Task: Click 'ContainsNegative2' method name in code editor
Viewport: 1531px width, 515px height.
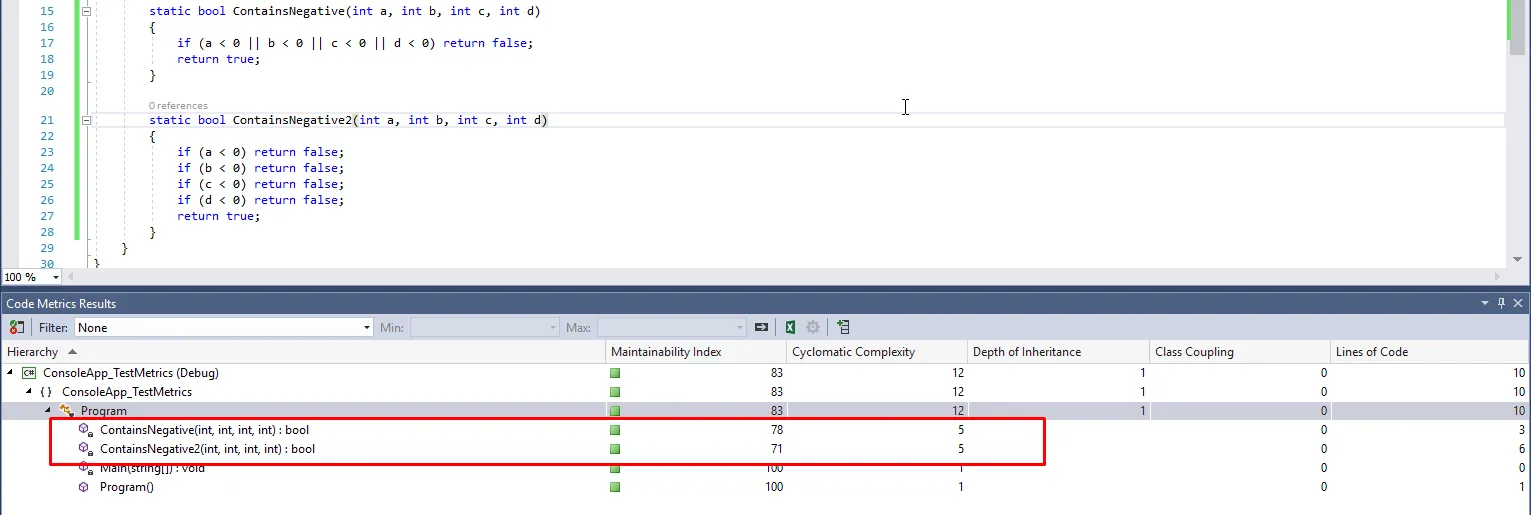Action: click(x=292, y=120)
